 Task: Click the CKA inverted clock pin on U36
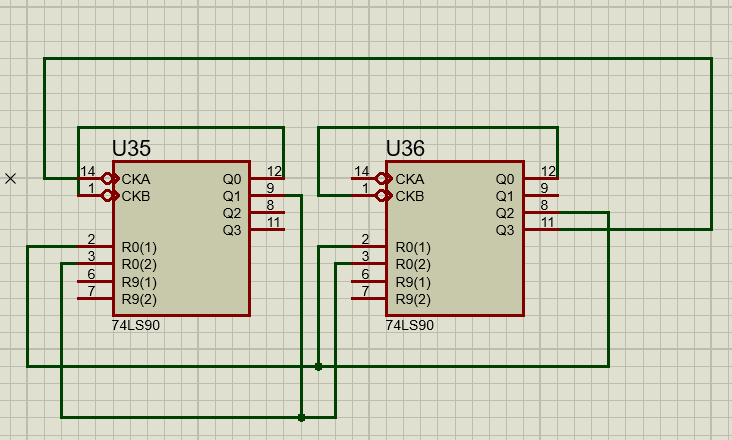click(x=381, y=179)
